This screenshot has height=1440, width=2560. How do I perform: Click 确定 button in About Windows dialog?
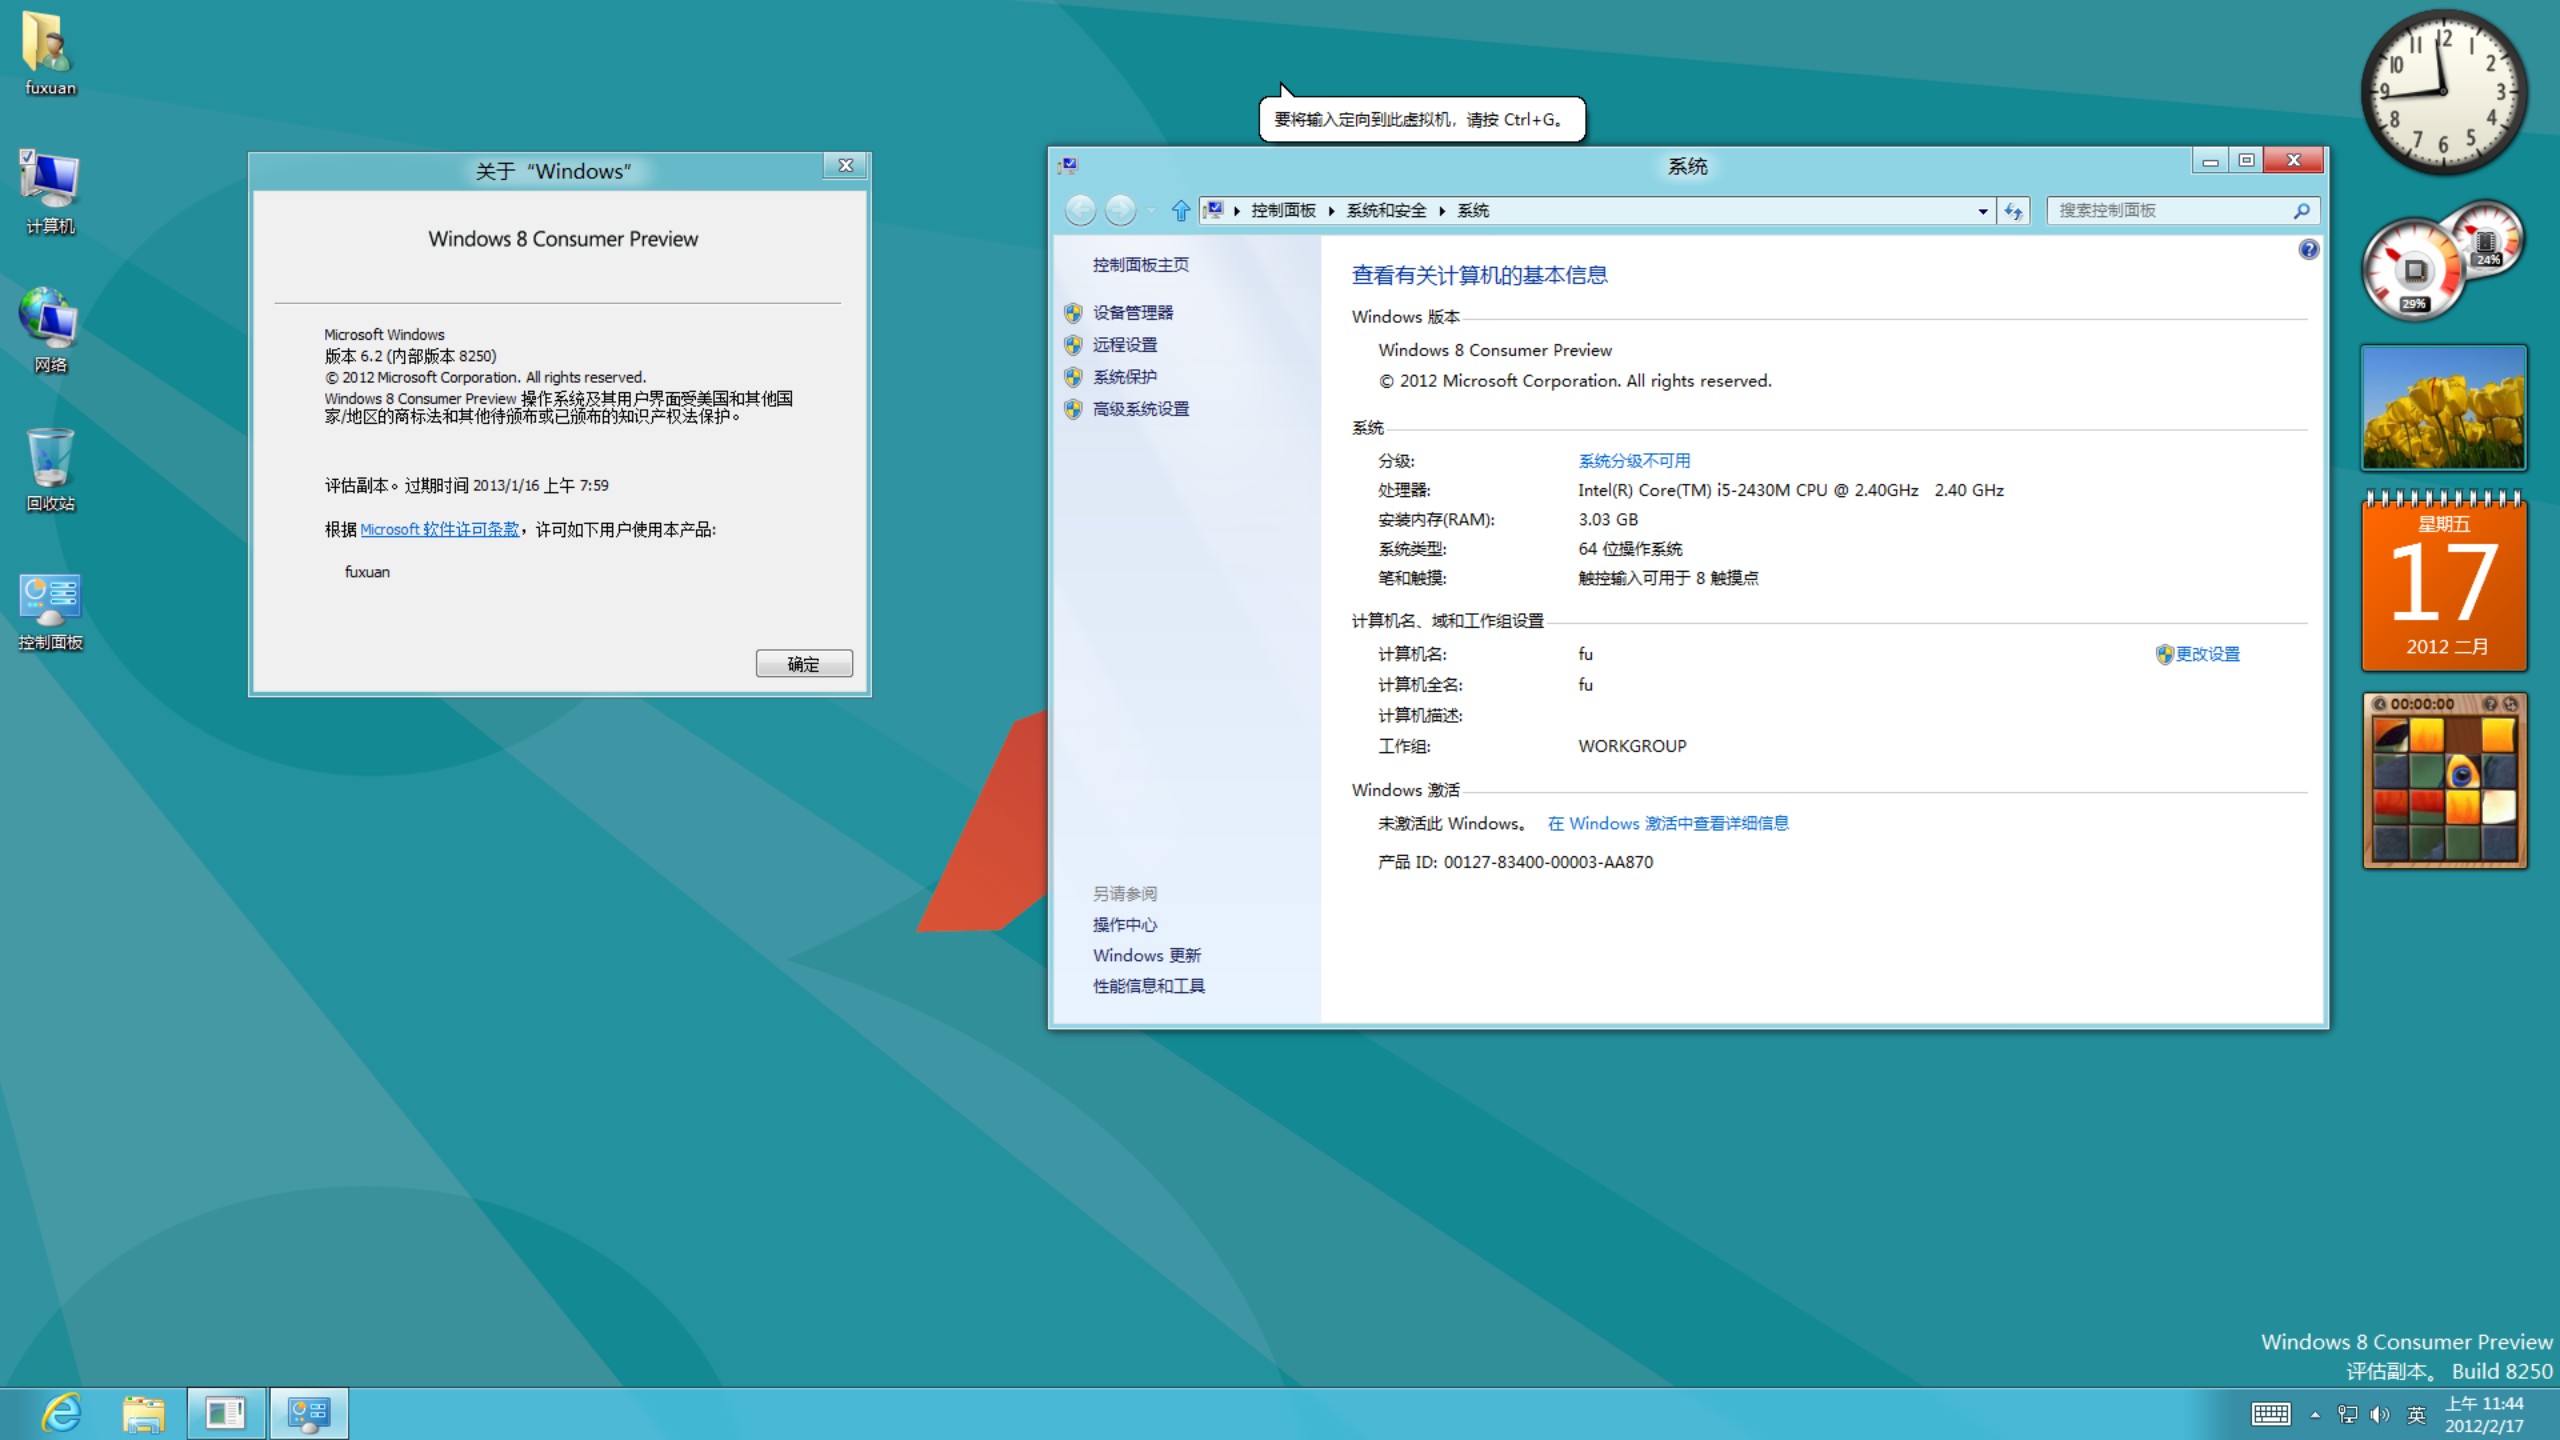tap(804, 664)
